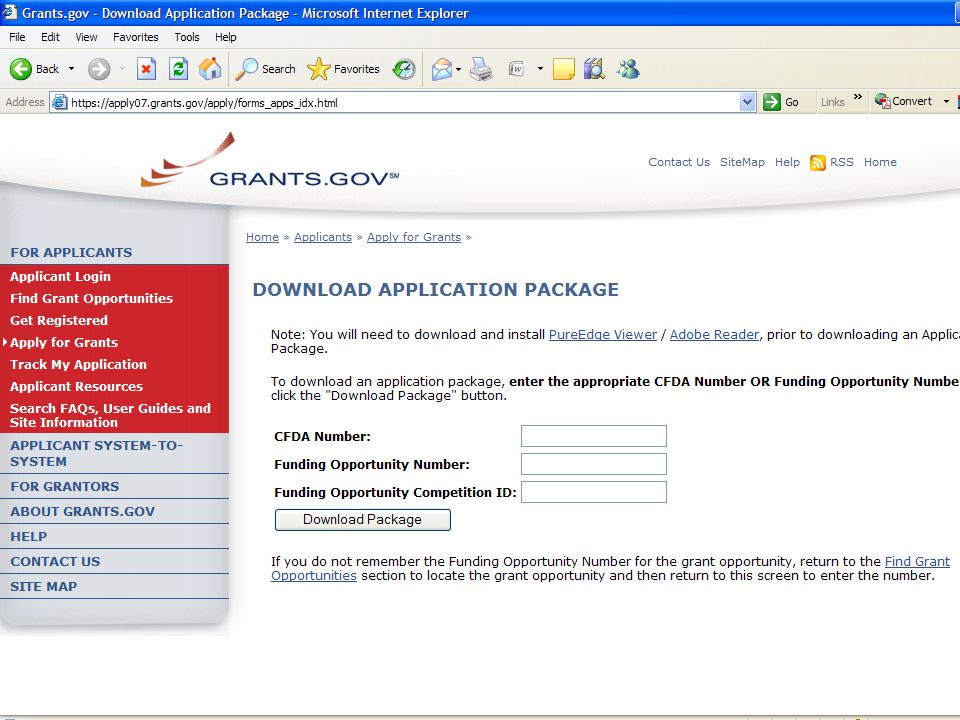Launch the Messenger people icon
960x720 pixels.
pyautogui.click(x=628, y=69)
